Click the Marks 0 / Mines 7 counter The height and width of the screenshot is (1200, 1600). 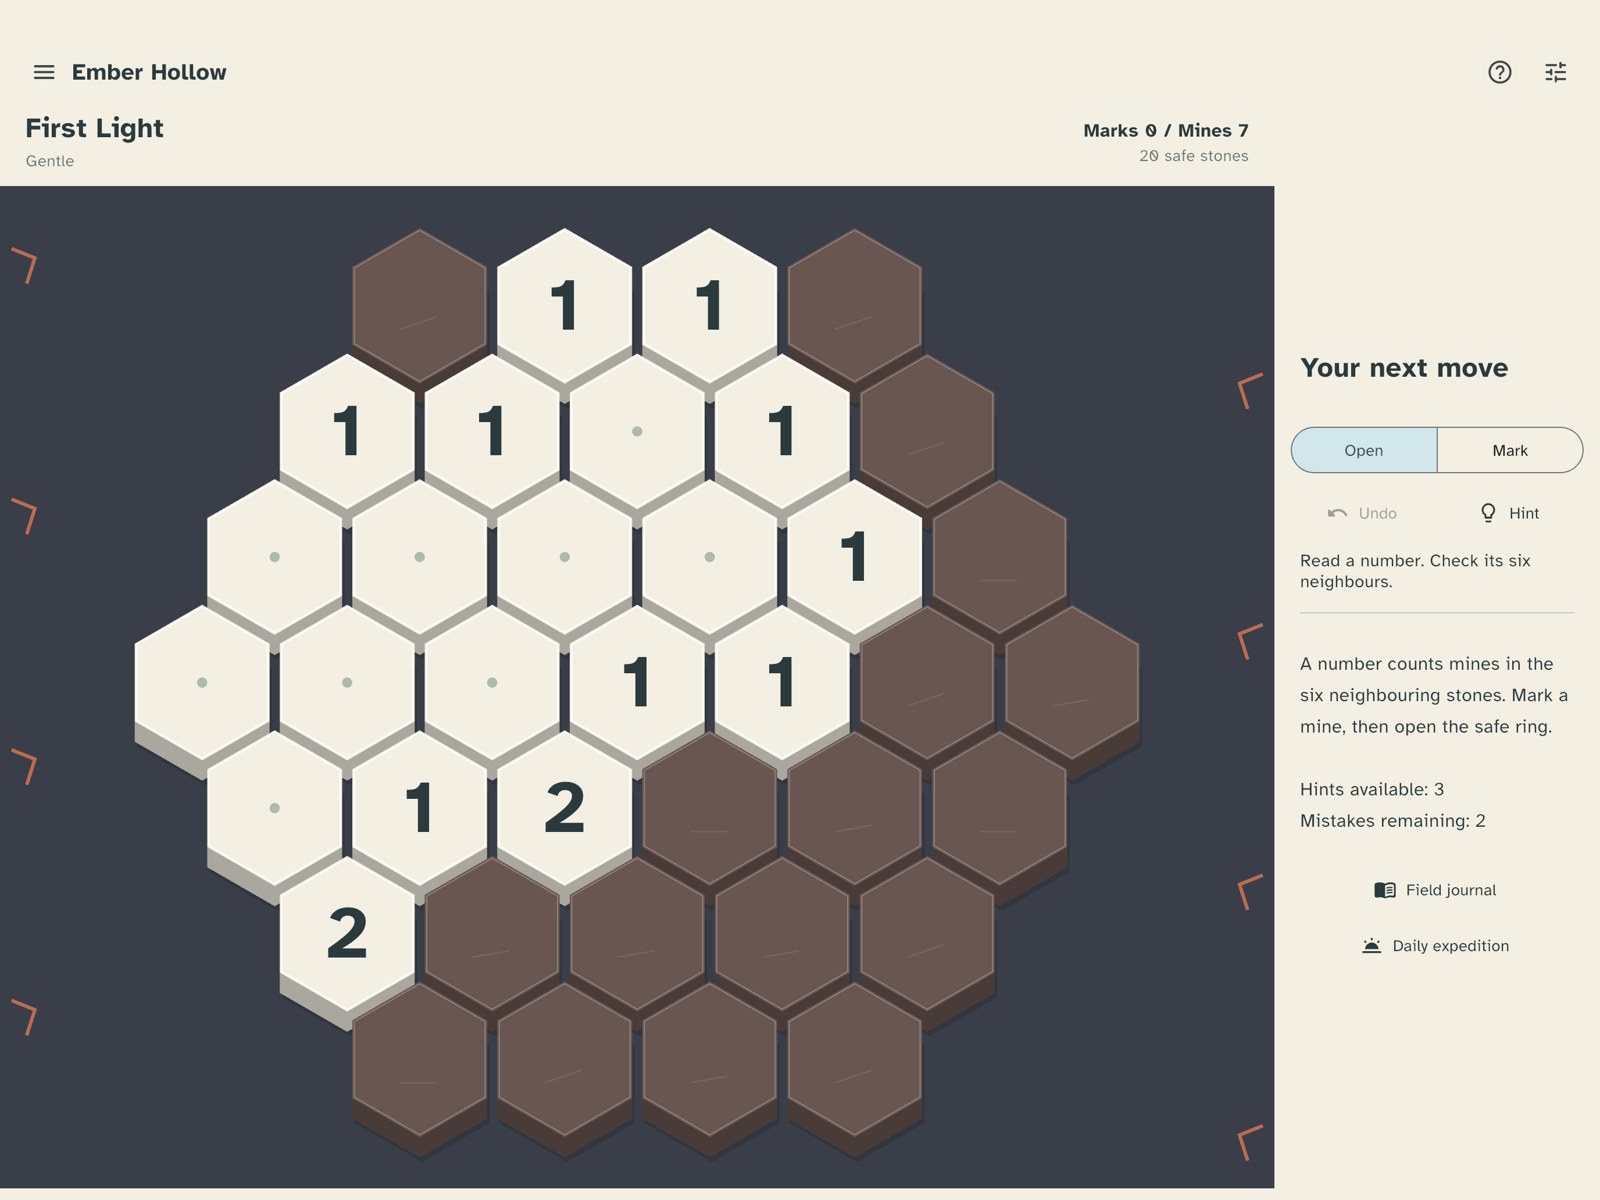[x=1165, y=130]
